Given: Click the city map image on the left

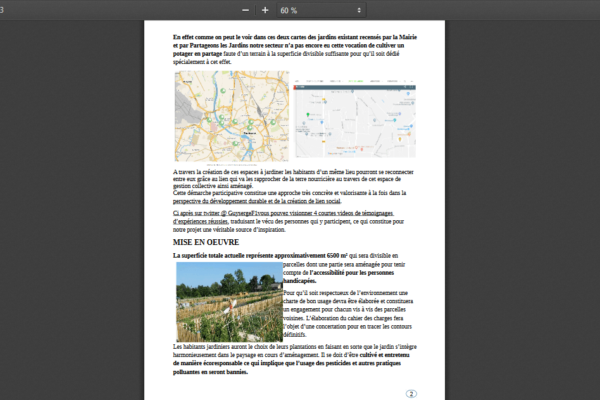Looking at the screenshot, I should tap(231, 115).
